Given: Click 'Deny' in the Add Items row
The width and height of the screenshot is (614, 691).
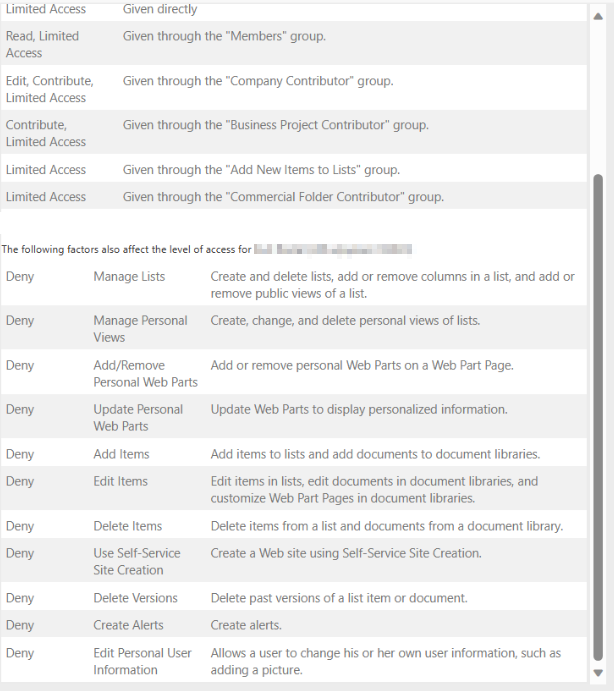Looking at the screenshot, I should (20, 454).
